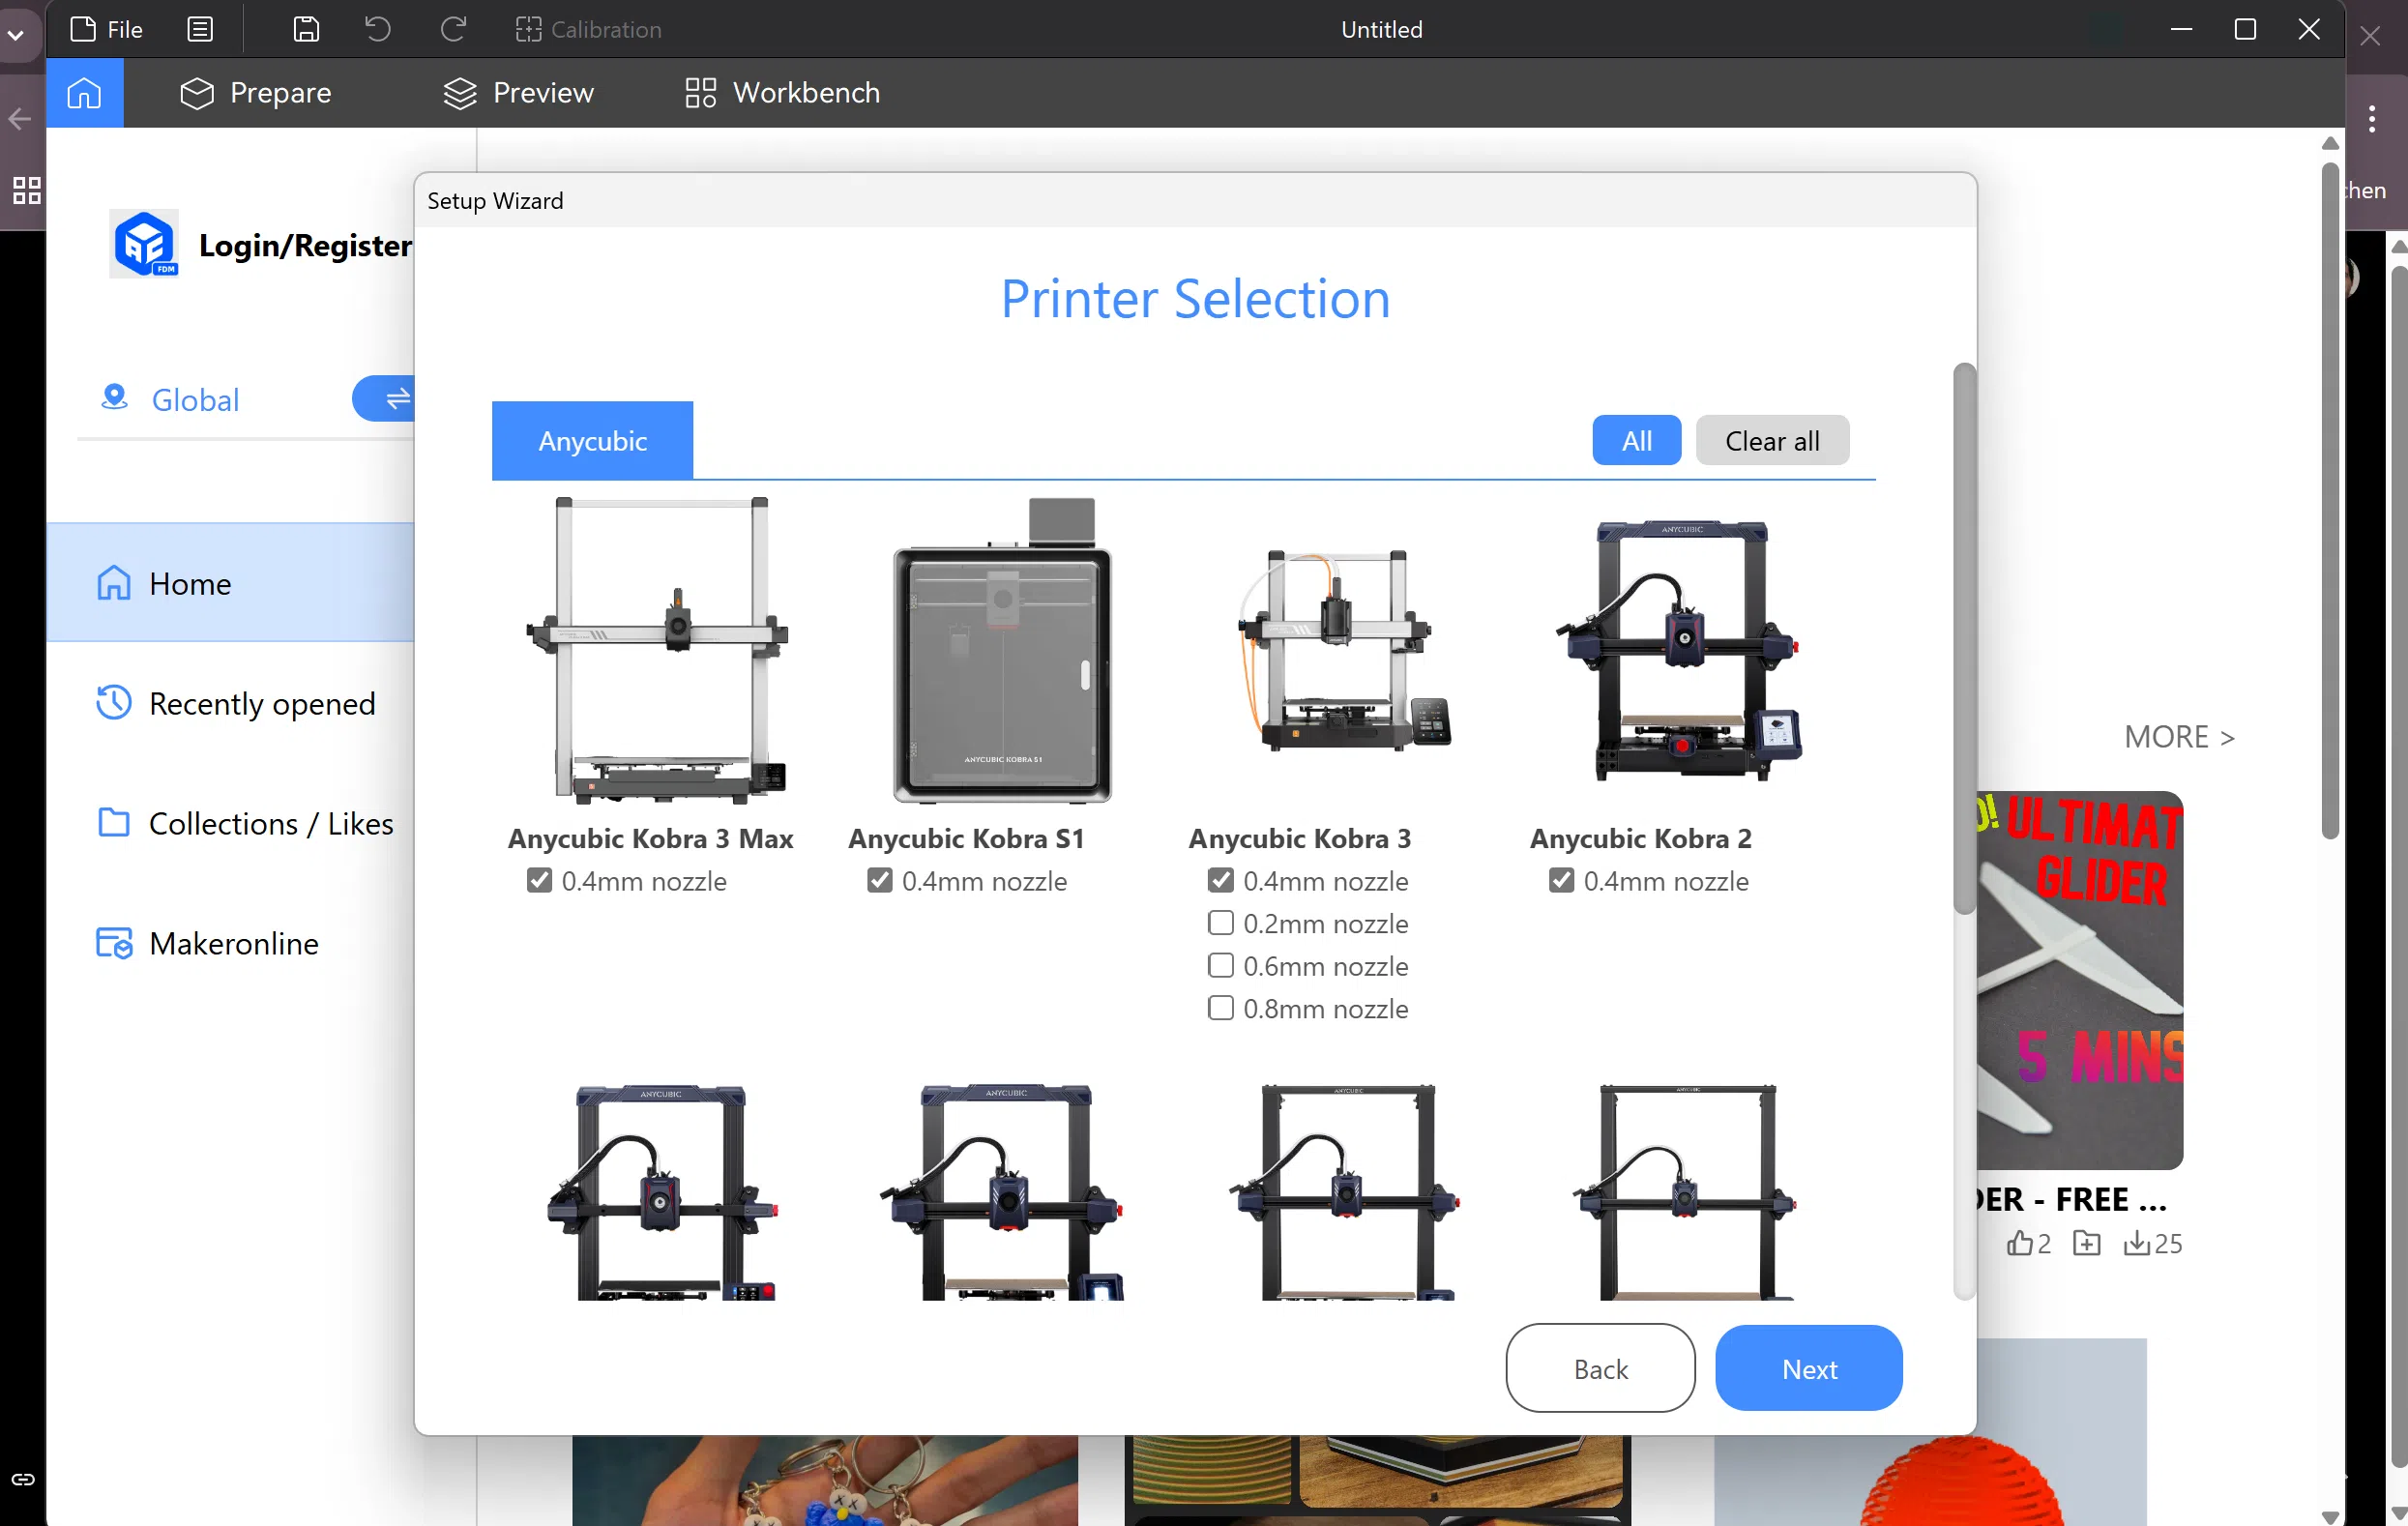Check 0.2mm nozzle for Anycubic Kobra 3

[x=1220, y=922]
